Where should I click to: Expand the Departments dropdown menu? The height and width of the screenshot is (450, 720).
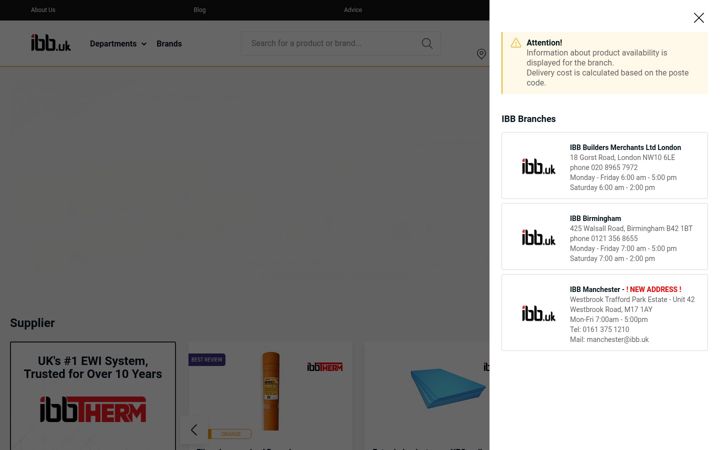click(118, 44)
